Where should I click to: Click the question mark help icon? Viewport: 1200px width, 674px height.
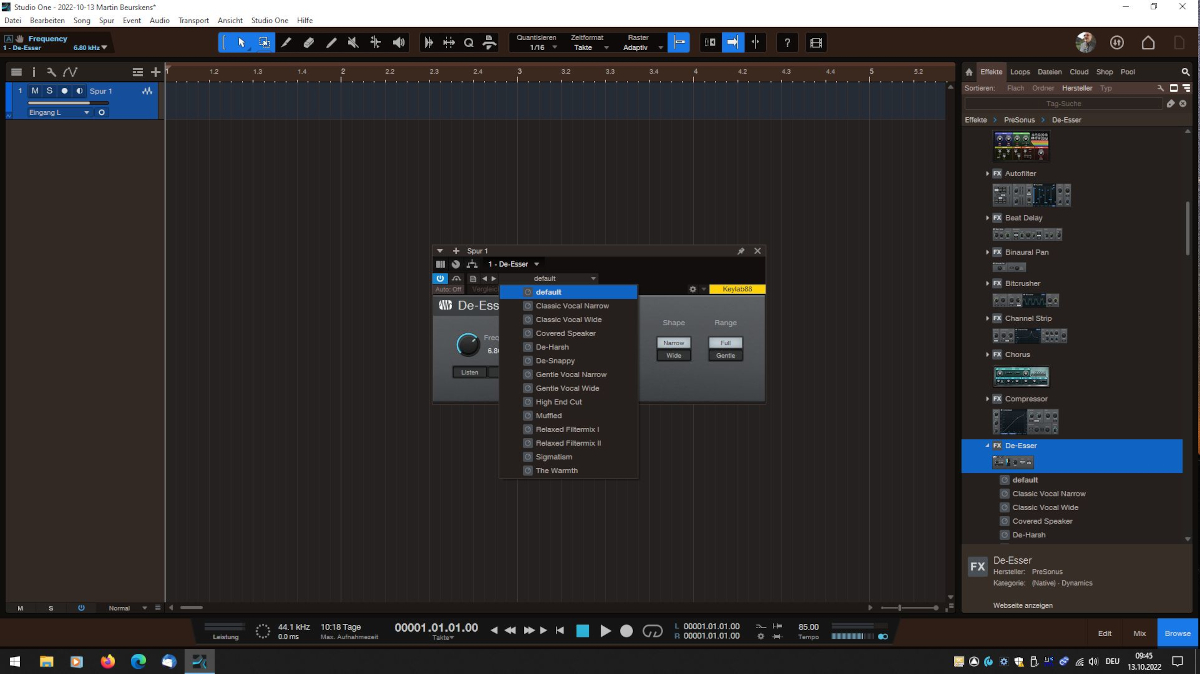[x=788, y=43]
